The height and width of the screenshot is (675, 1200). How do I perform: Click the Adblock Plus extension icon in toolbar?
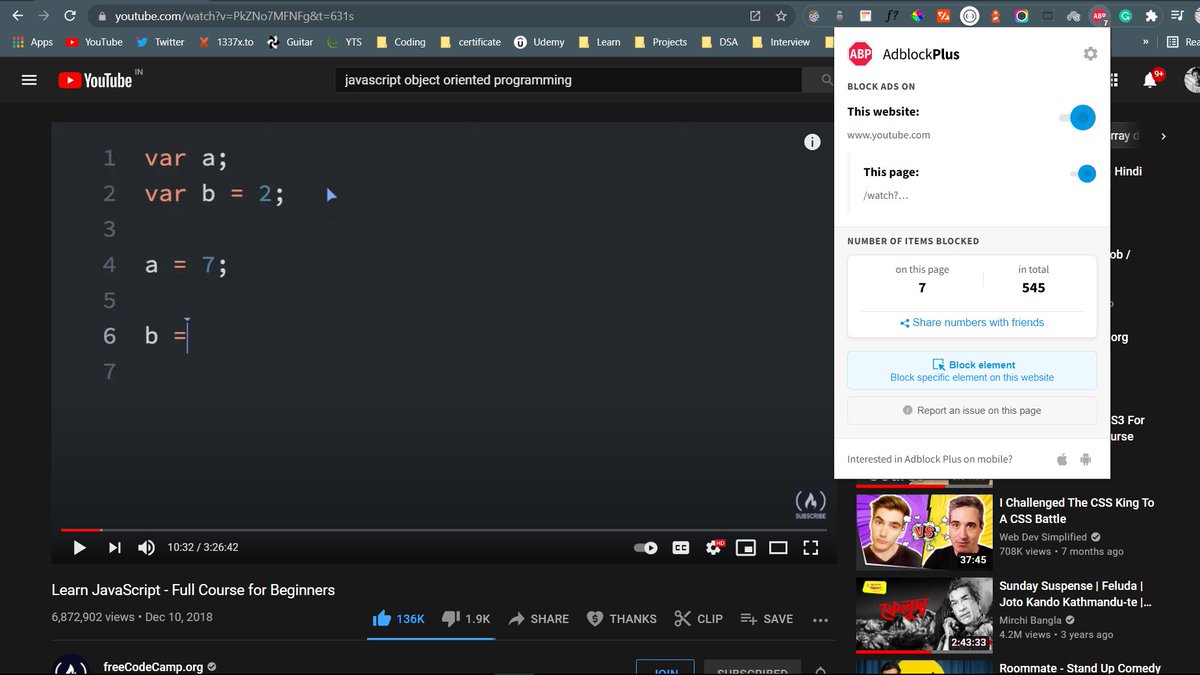[x=1099, y=16]
